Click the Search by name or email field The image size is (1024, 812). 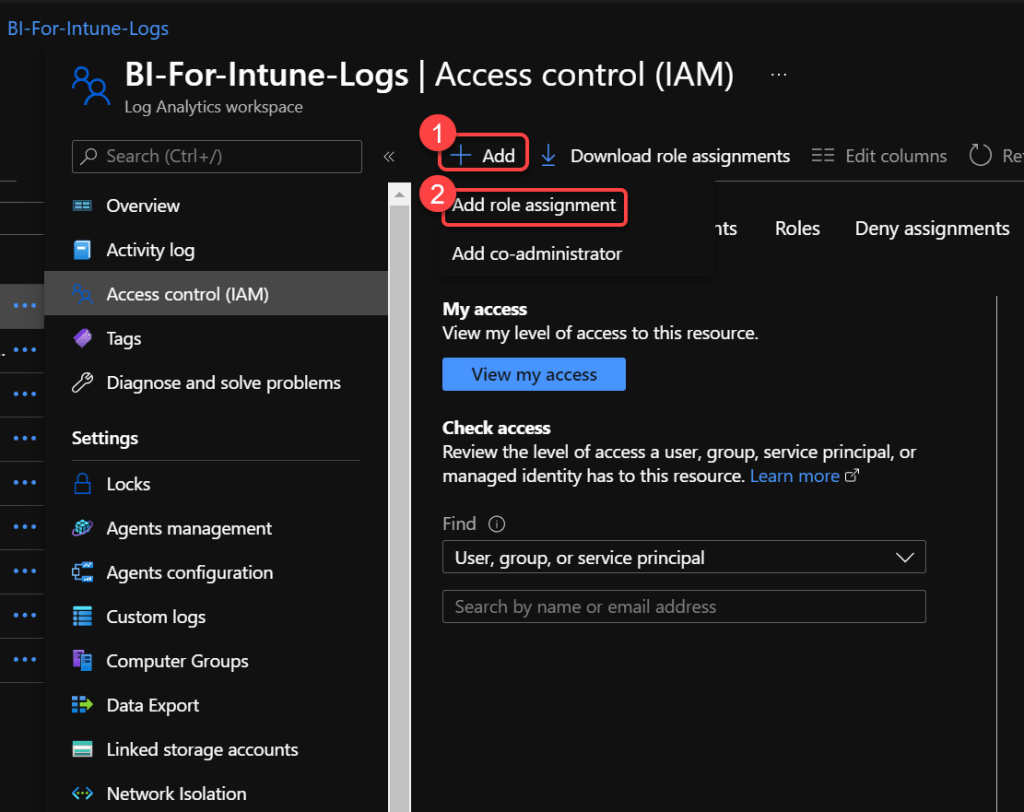[x=684, y=607]
